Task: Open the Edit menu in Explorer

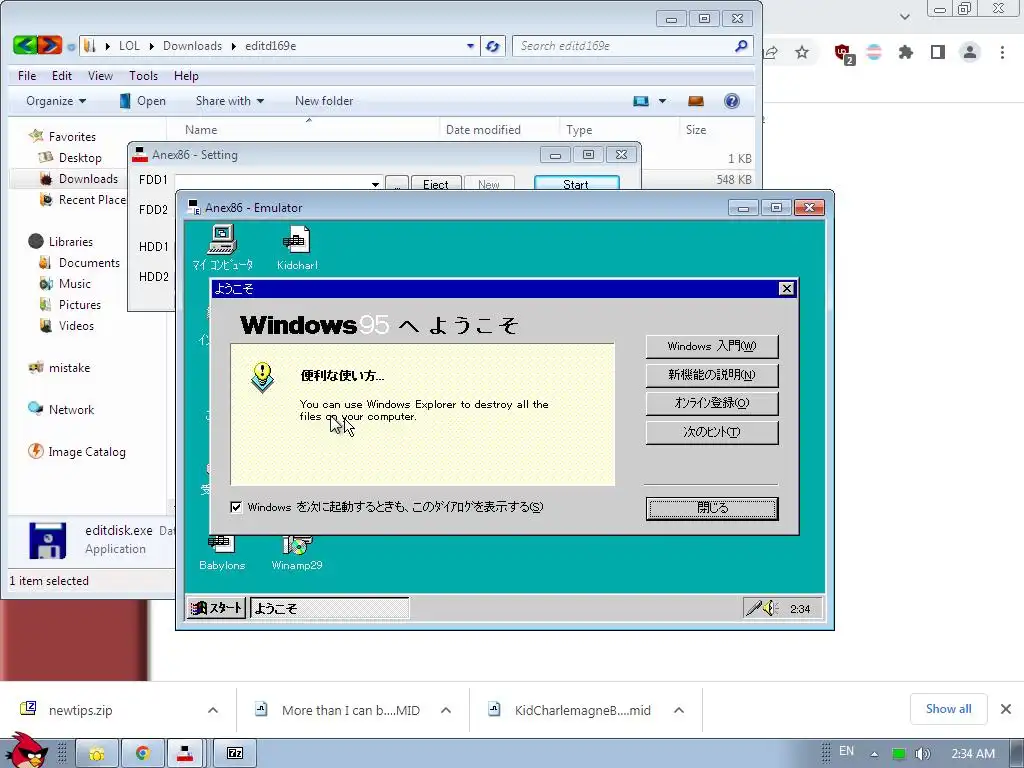Action: click(61, 76)
